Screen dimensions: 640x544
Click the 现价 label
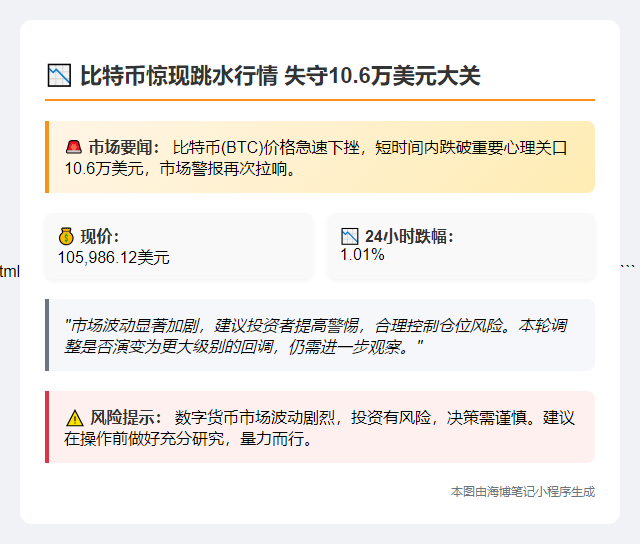point(100,236)
